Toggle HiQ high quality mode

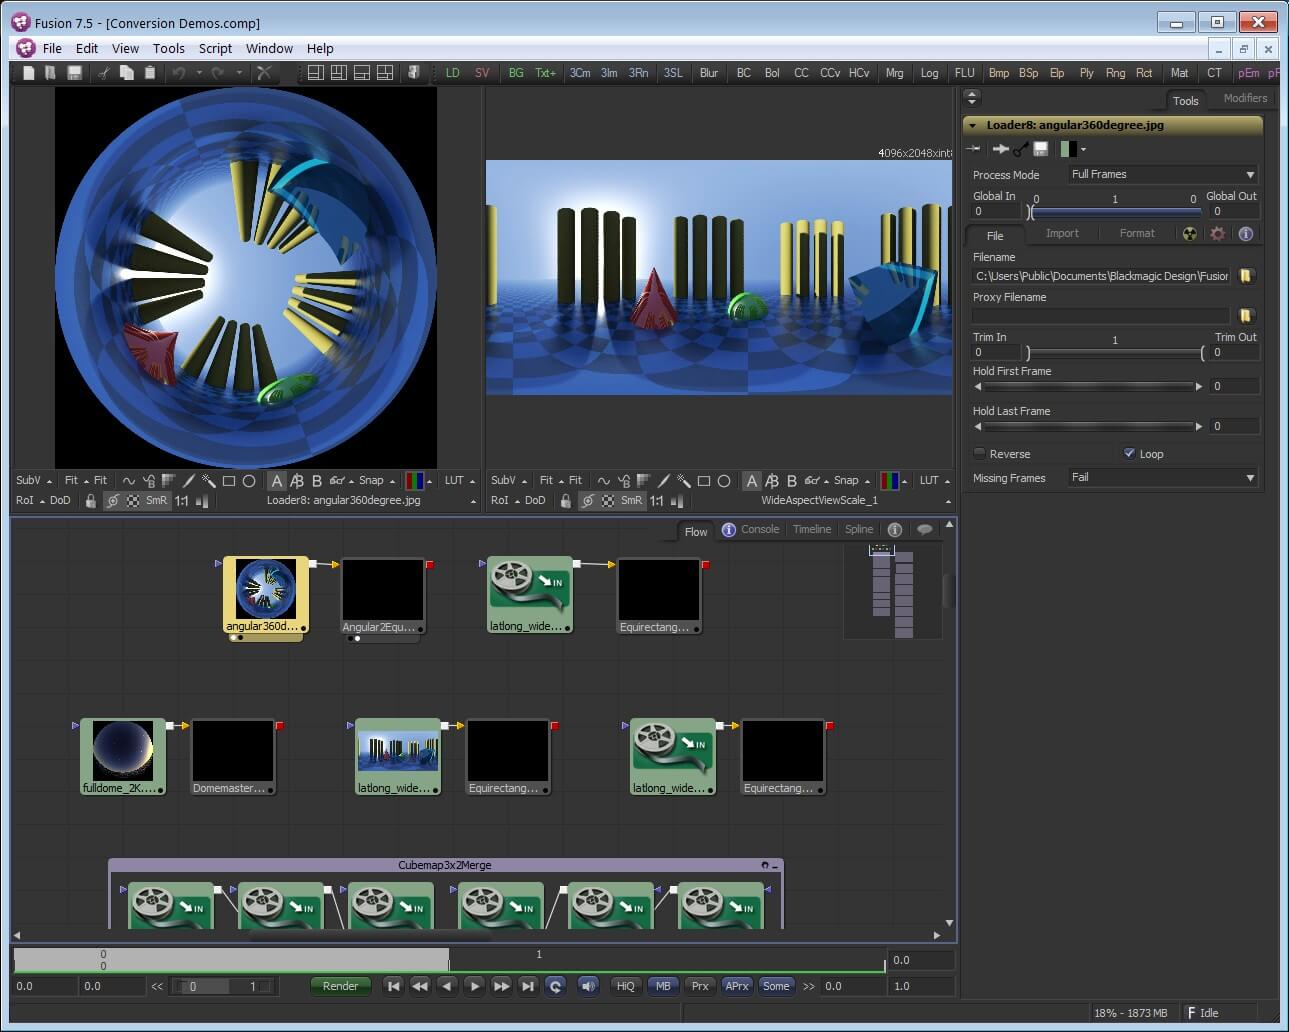[x=625, y=986]
